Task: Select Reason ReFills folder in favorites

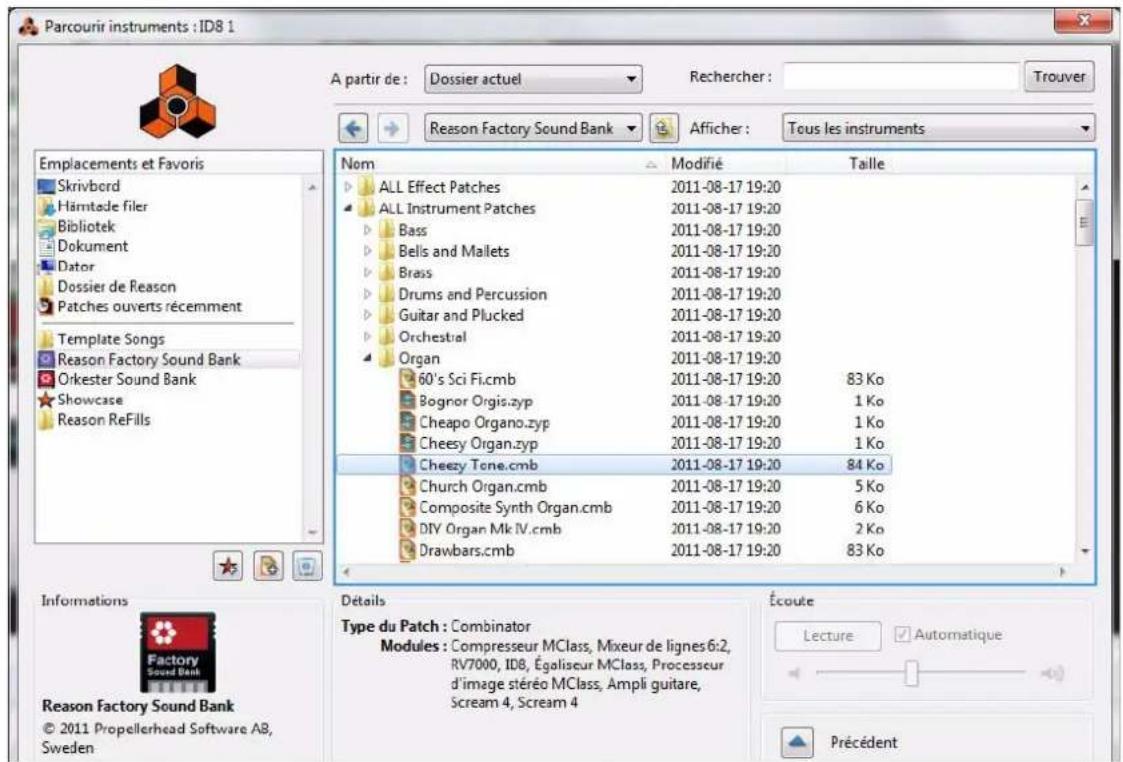Action: (x=95, y=420)
